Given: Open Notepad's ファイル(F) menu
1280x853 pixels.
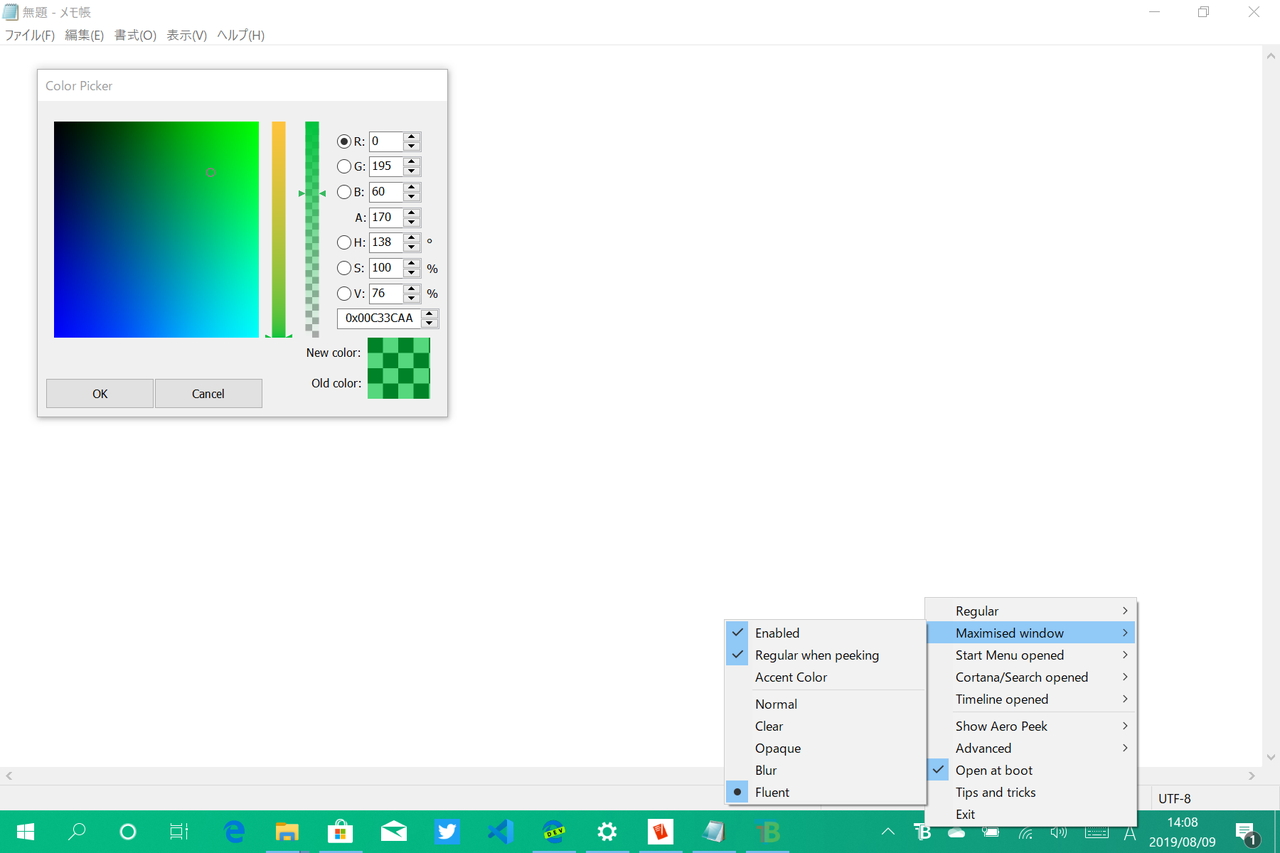Looking at the screenshot, I should click(30, 35).
